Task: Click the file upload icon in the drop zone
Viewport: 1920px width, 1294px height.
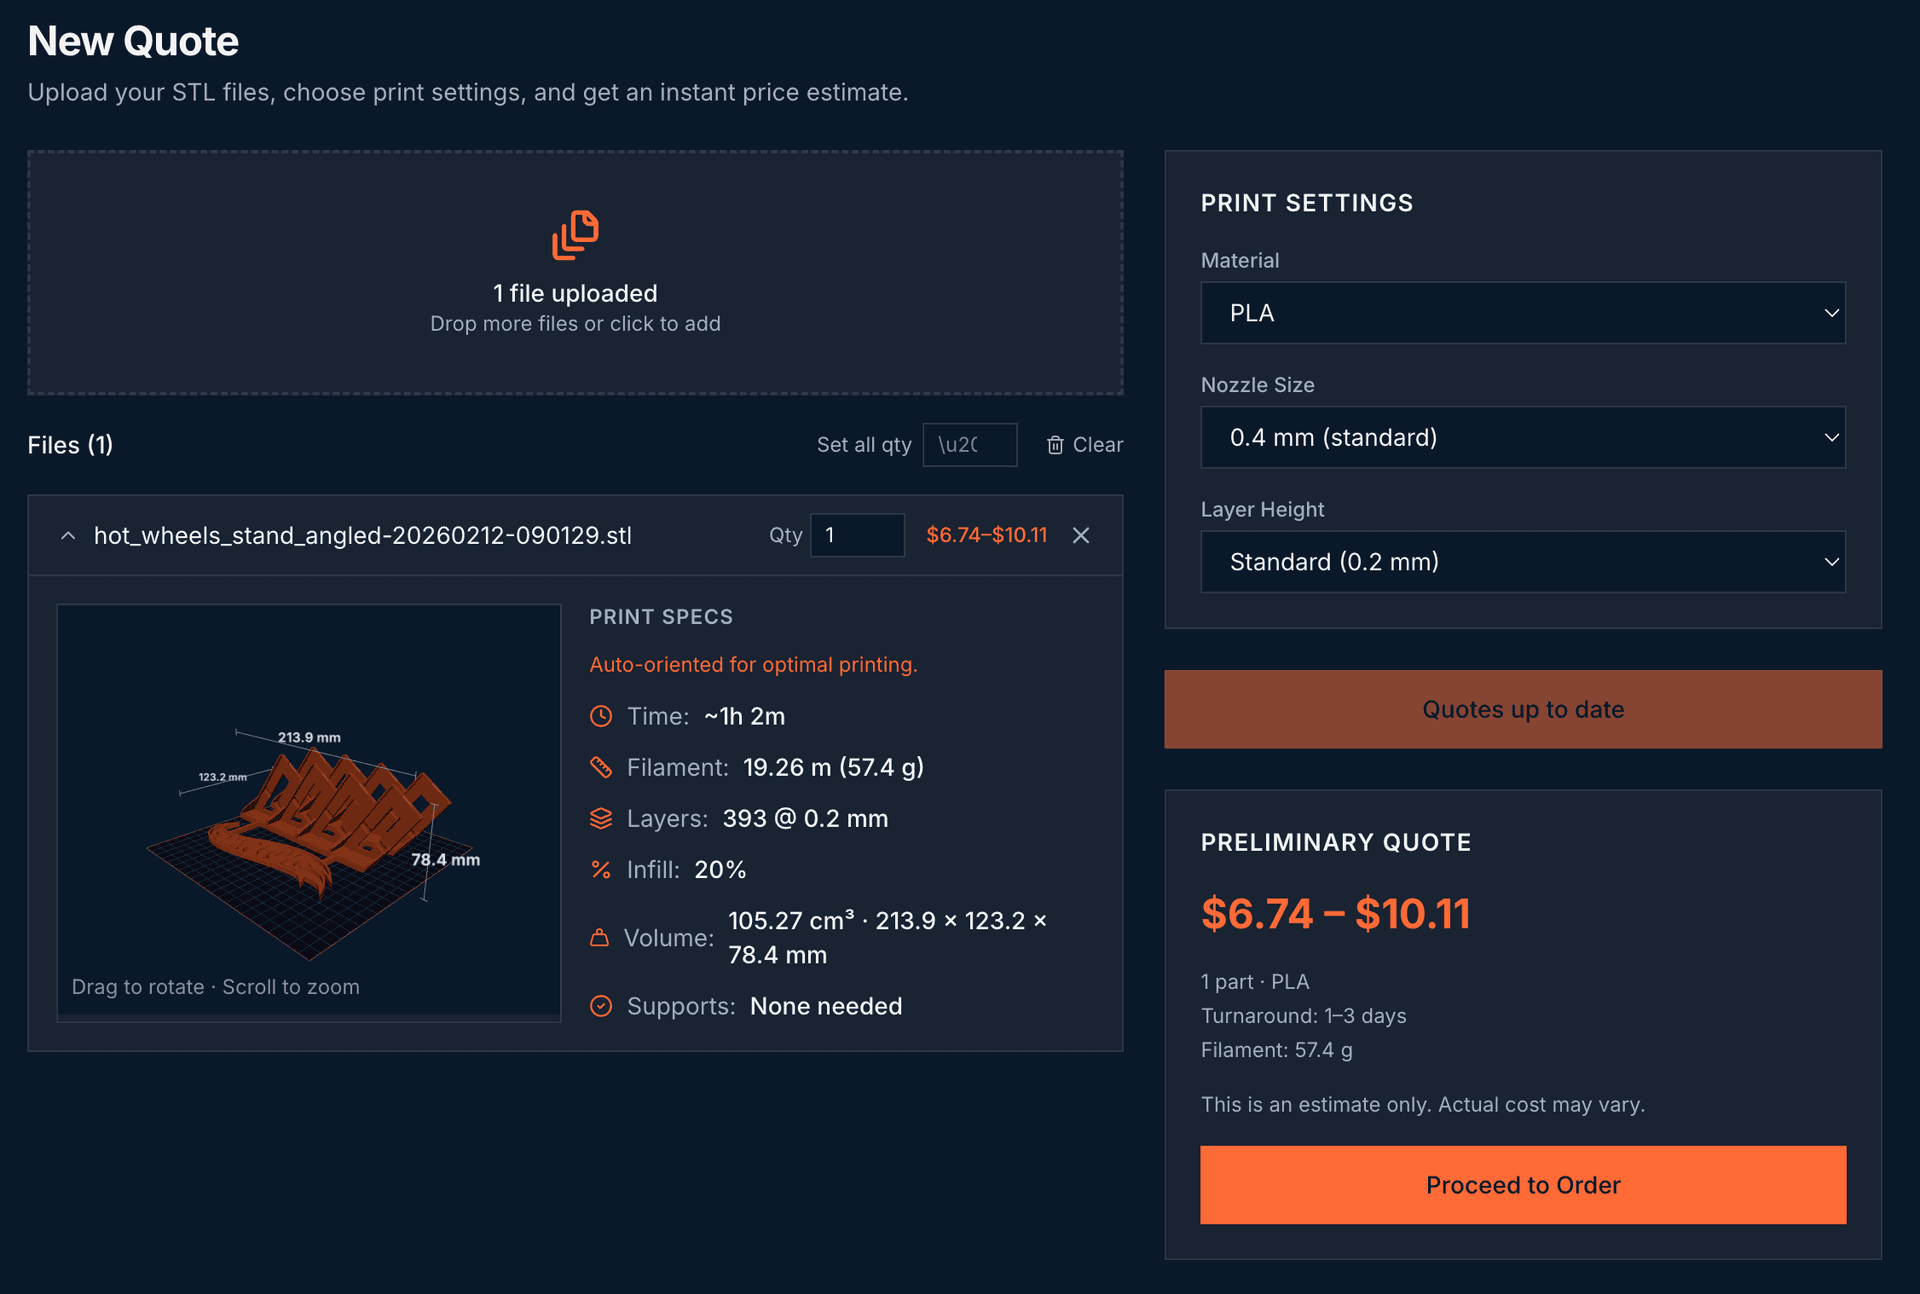Action: [575, 236]
